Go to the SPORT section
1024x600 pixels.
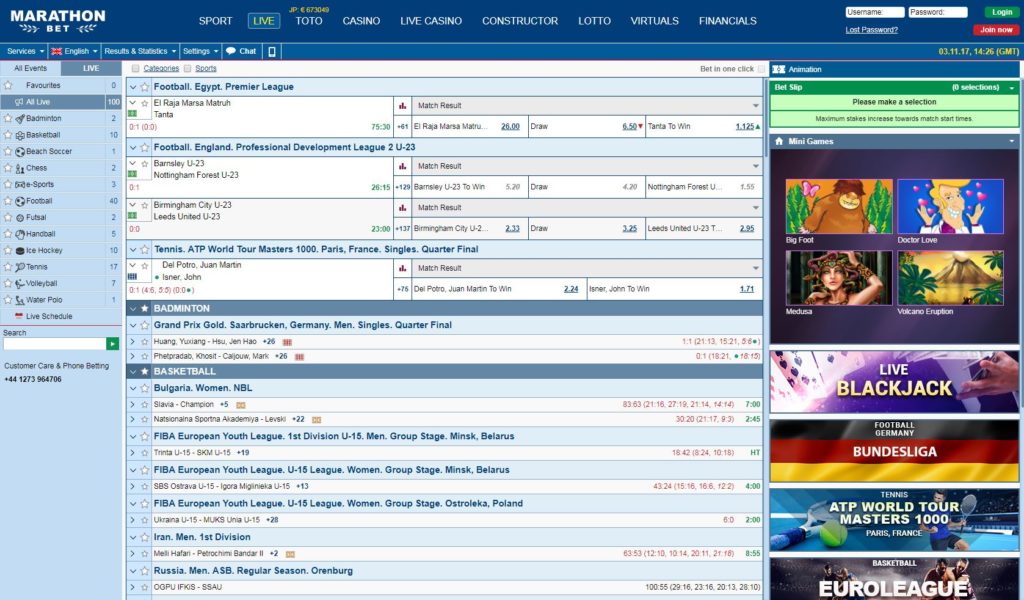[216, 21]
